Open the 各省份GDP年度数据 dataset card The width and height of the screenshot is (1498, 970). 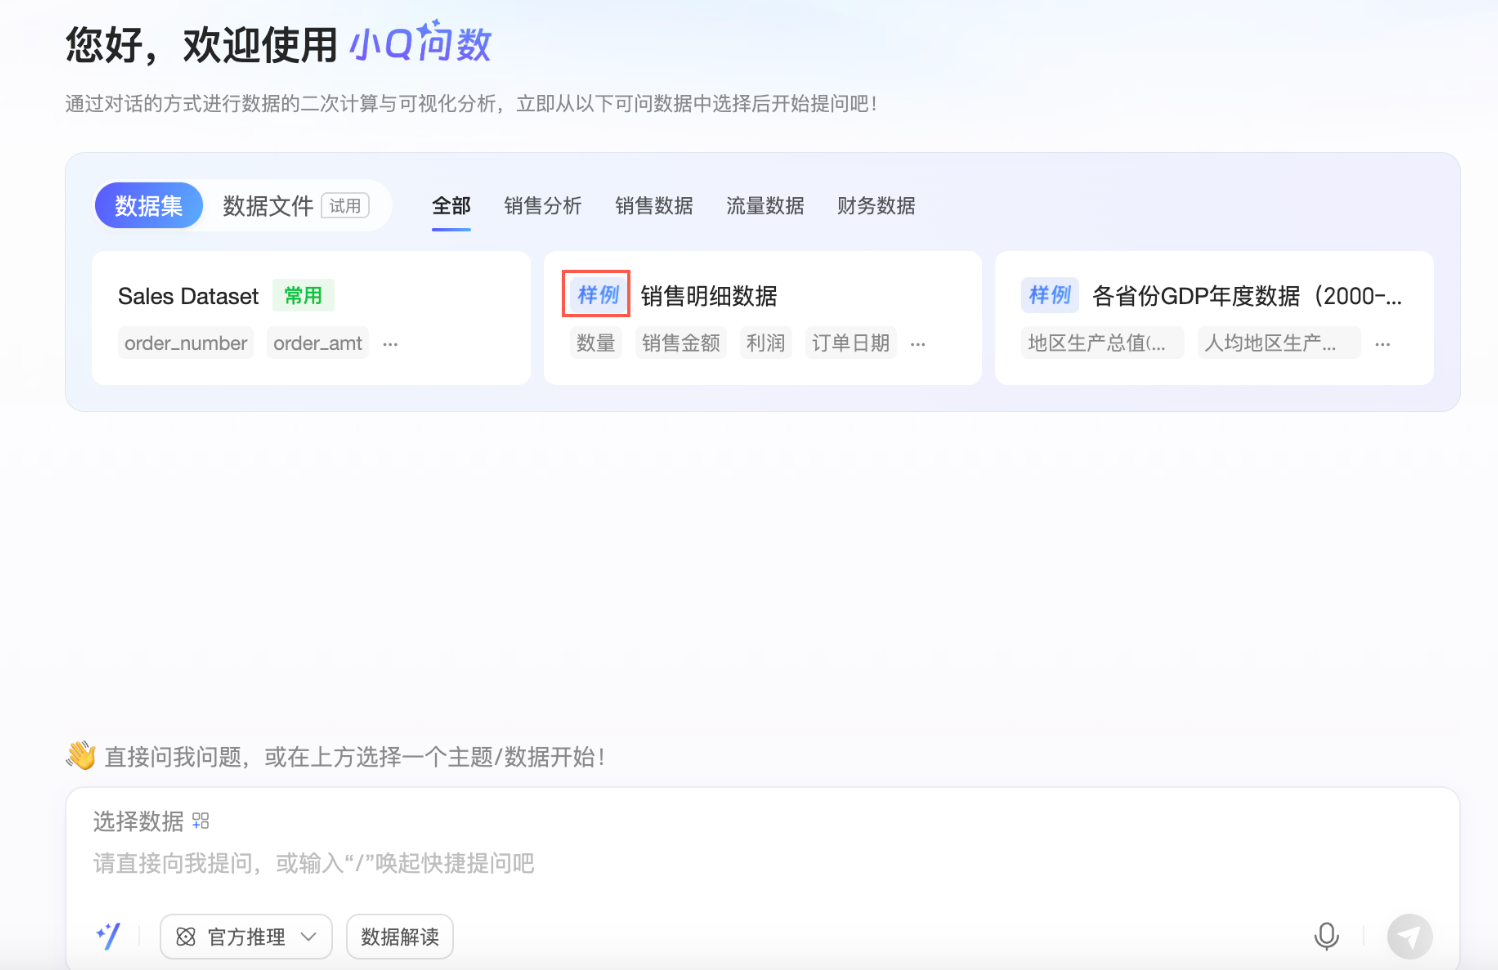point(1214,318)
